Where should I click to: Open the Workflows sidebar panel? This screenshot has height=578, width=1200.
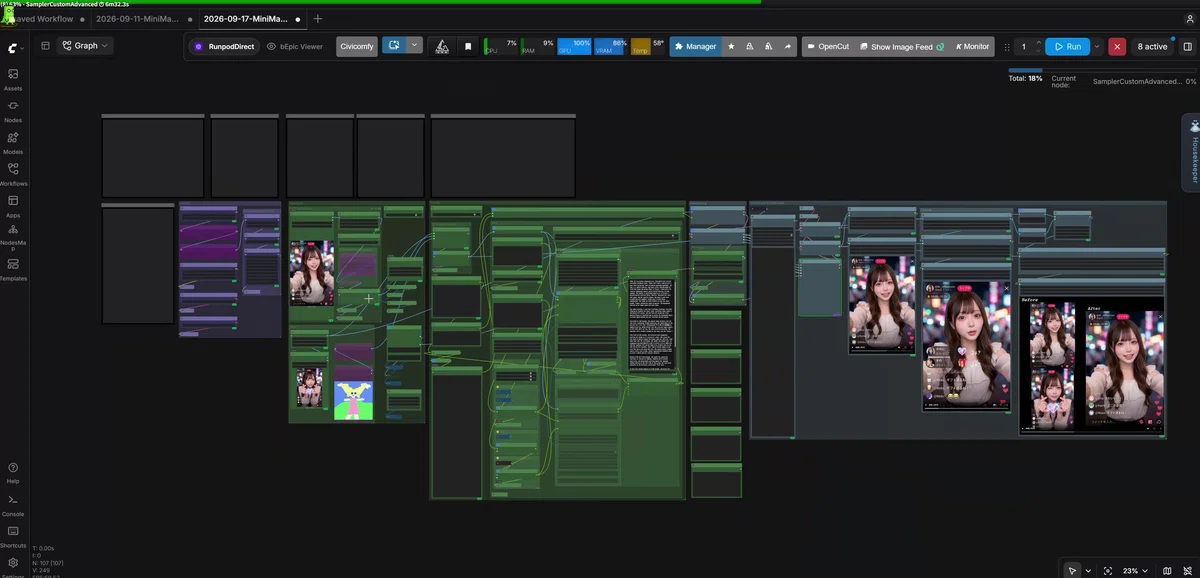pos(13,175)
